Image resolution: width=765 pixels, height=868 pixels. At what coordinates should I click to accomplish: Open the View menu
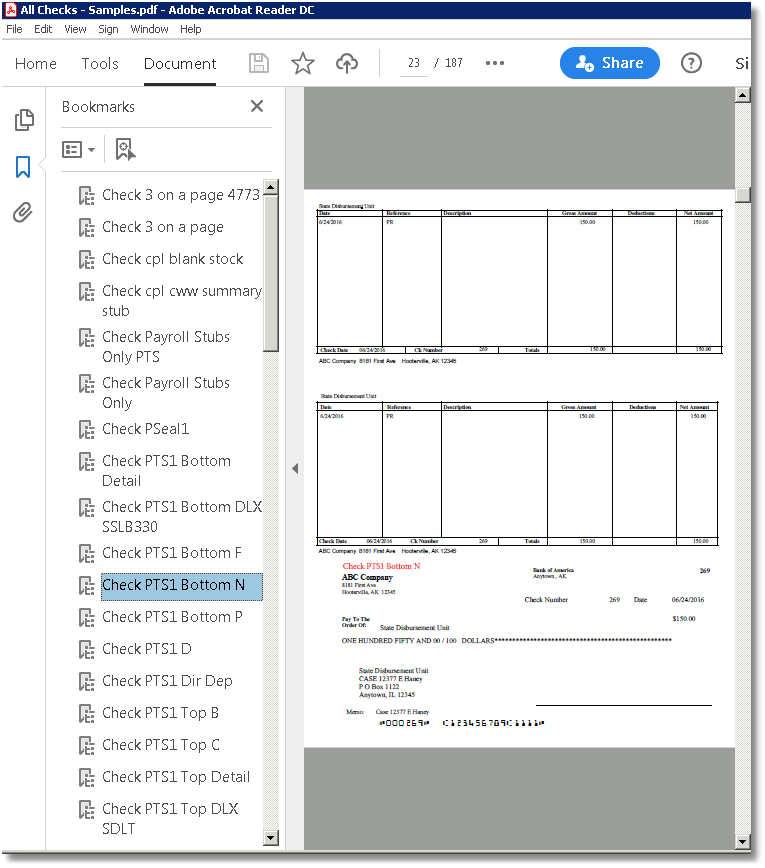point(75,29)
